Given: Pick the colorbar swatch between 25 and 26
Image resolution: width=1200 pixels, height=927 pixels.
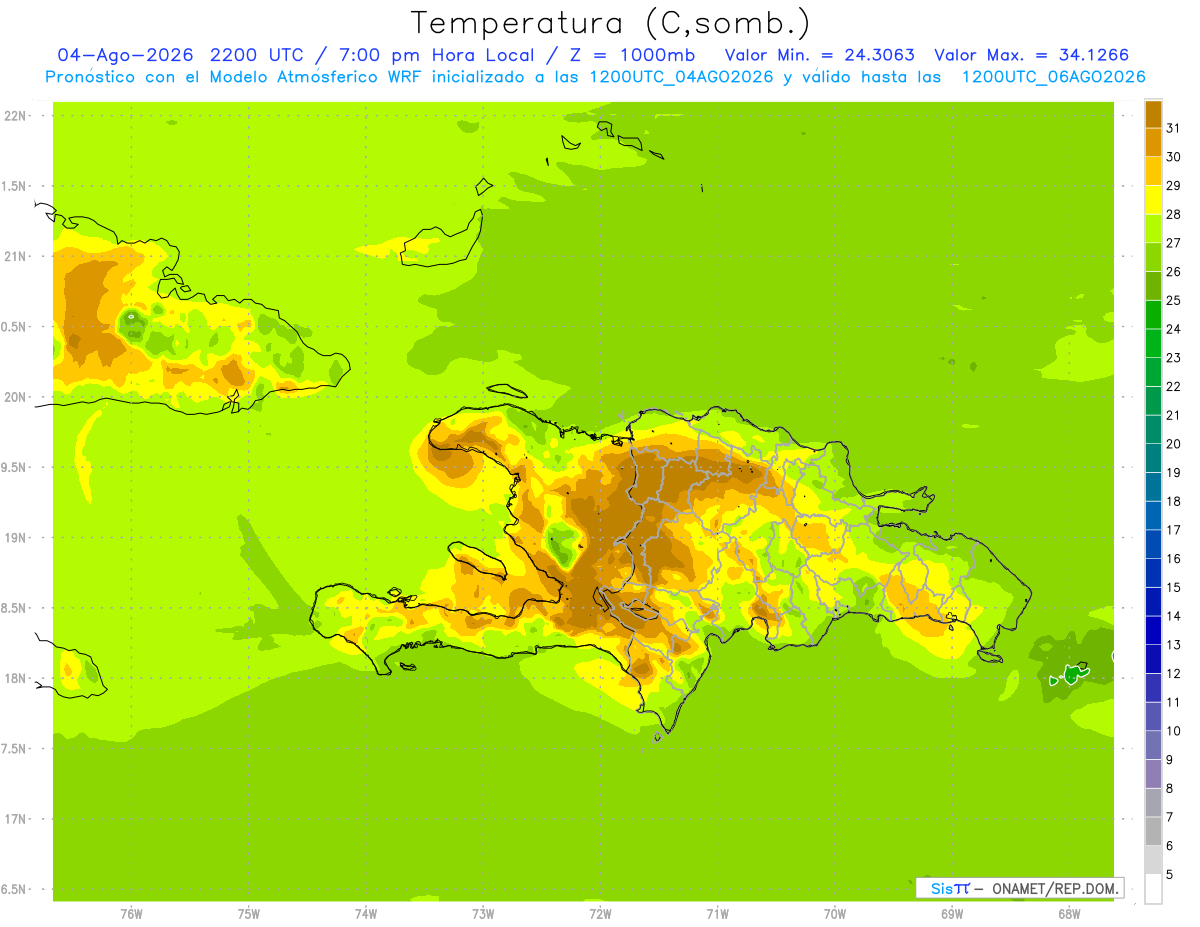Looking at the screenshot, I should coord(1153,286).
